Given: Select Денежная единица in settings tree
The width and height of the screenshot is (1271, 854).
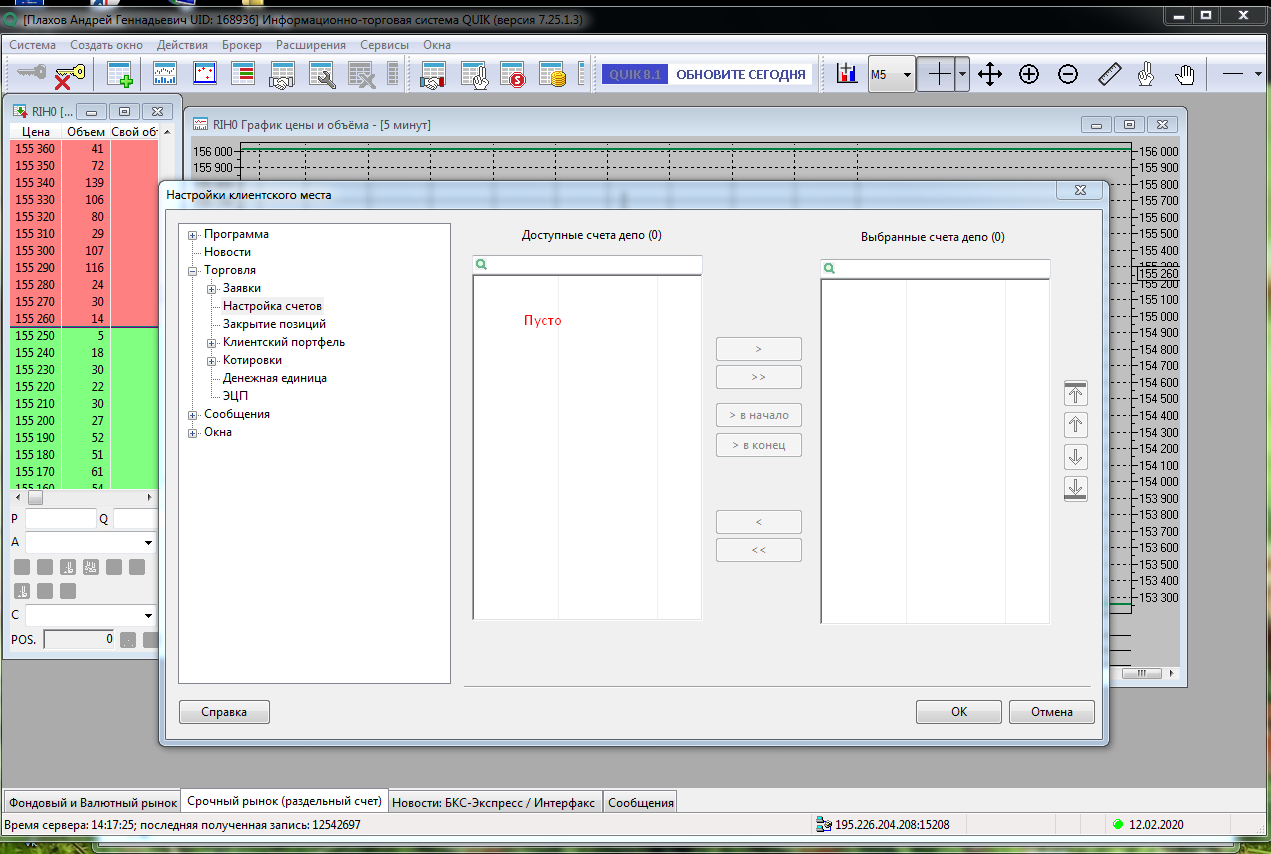Looking at the screenshot, I should [x=275, y=378].
